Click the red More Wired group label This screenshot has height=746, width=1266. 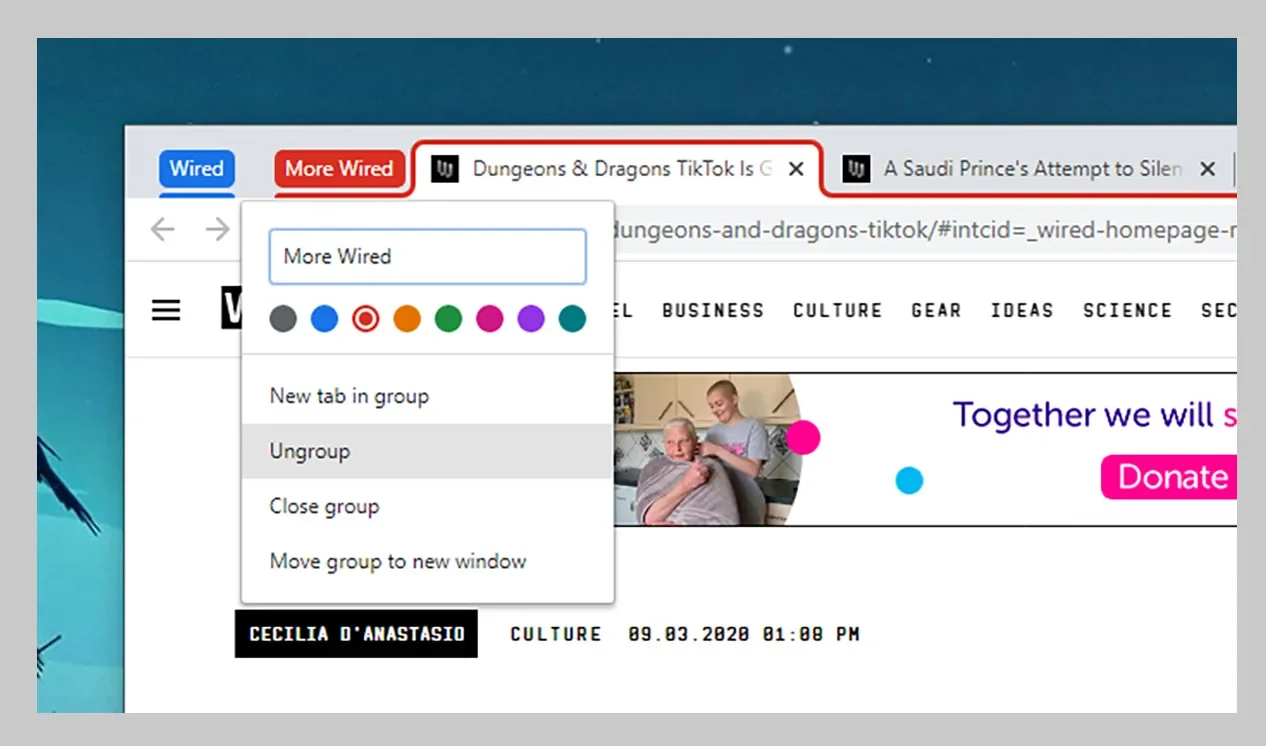[339, 169]
